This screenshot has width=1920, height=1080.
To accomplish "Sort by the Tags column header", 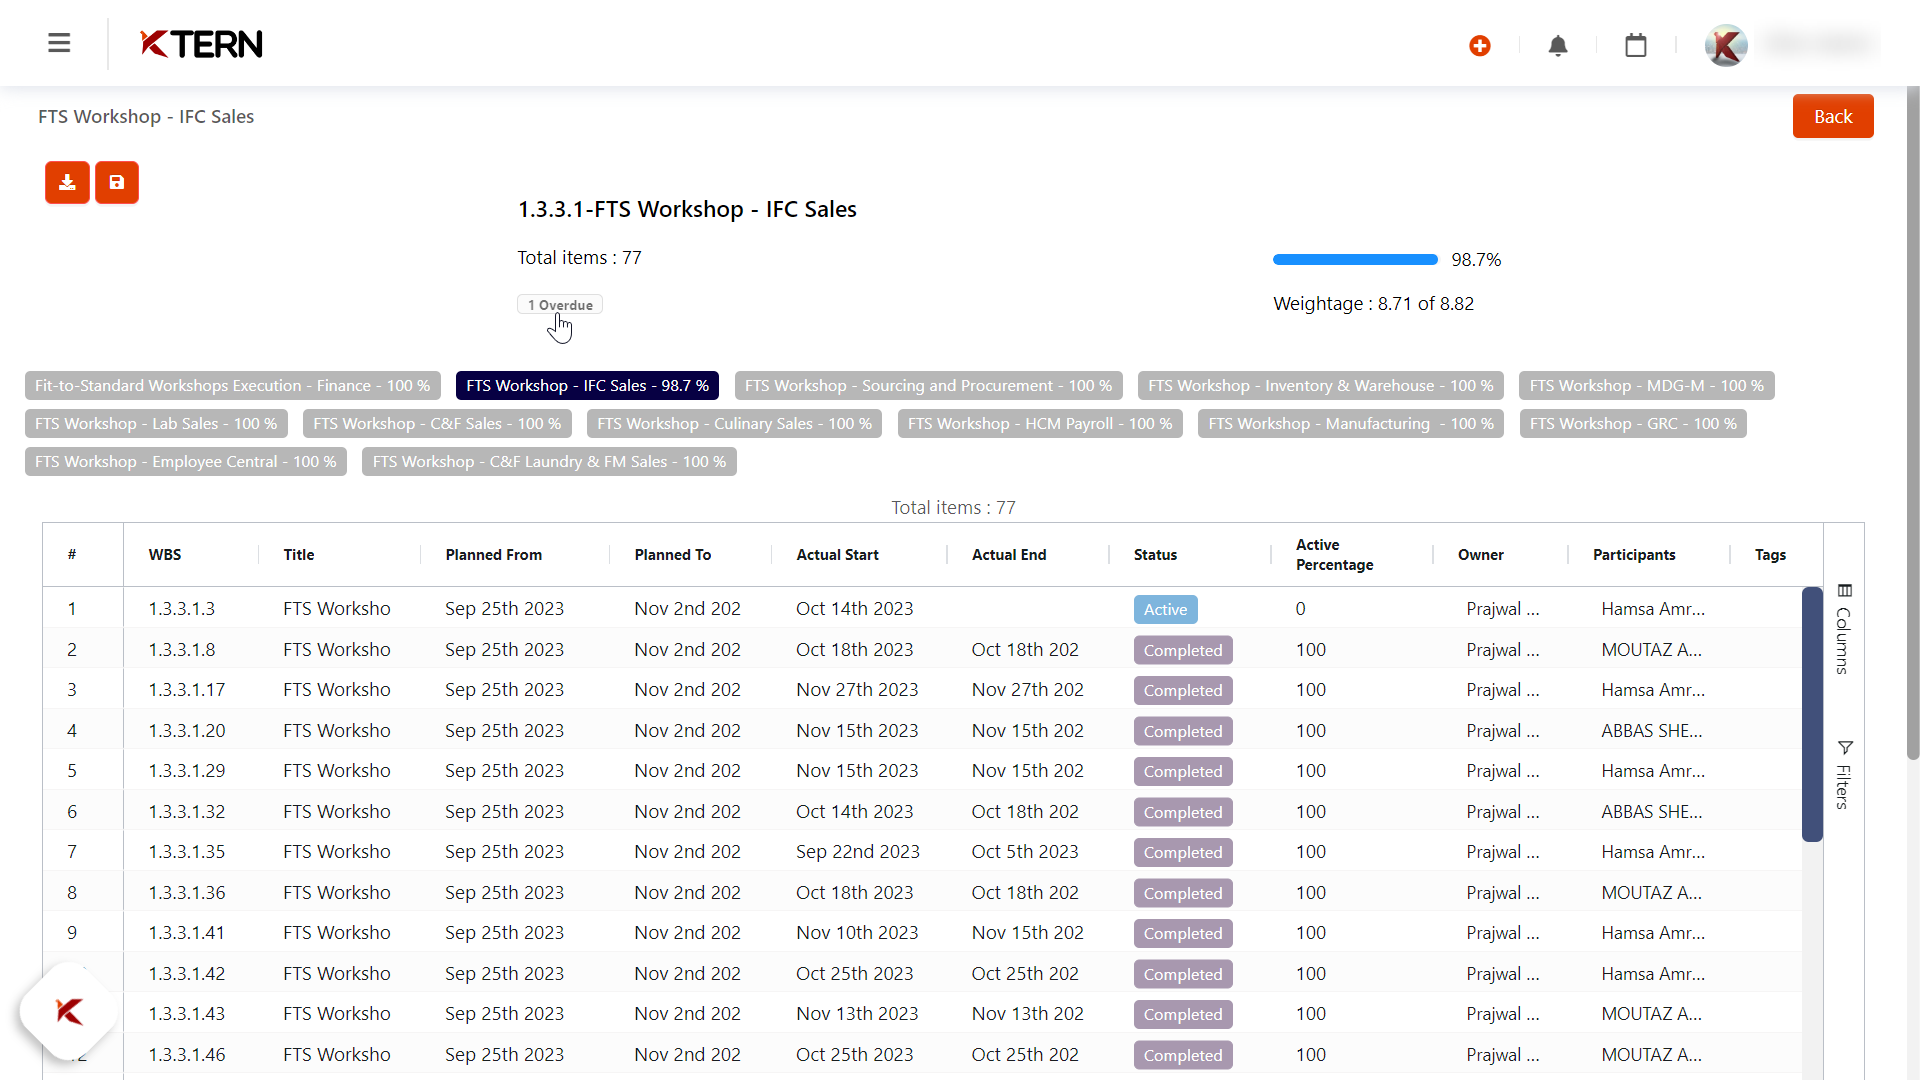I will pos(1770,555).
